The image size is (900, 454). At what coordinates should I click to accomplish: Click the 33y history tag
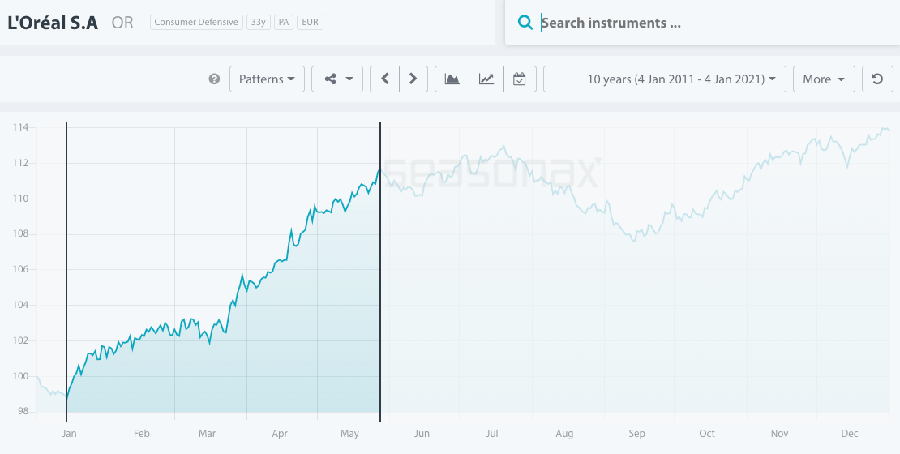coord(258,22)
